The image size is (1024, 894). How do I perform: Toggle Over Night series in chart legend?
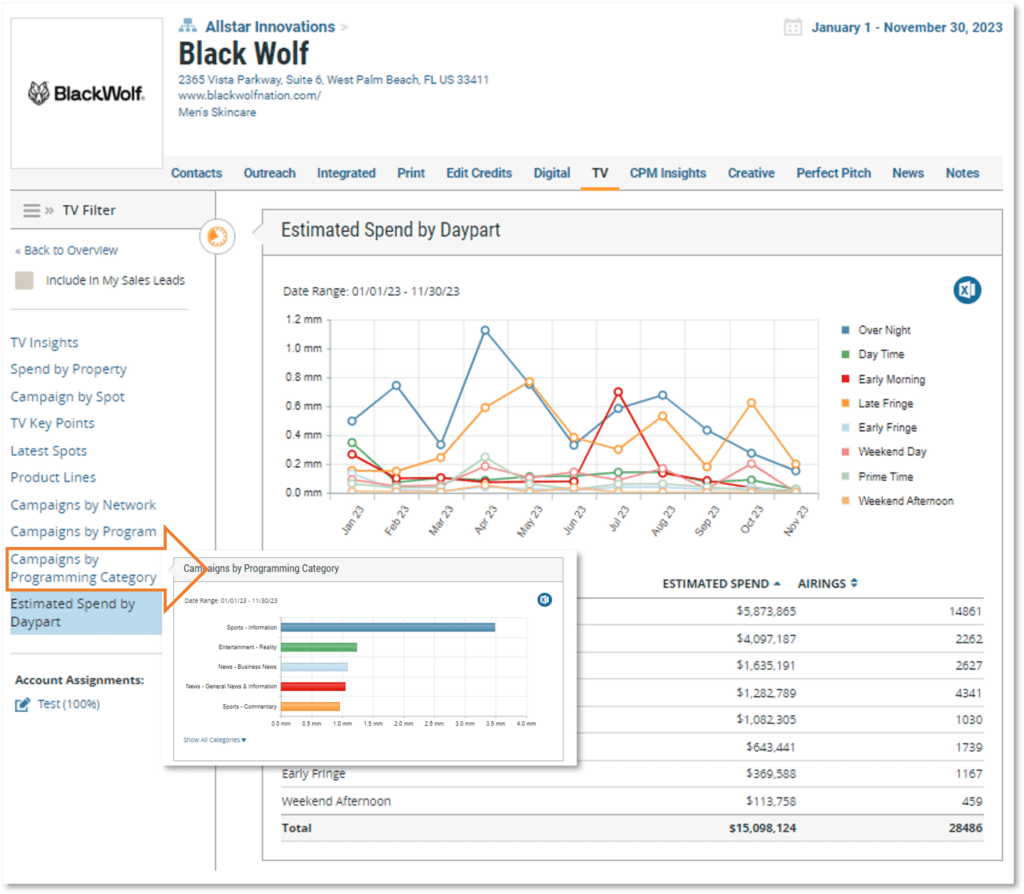click(884, 330)
